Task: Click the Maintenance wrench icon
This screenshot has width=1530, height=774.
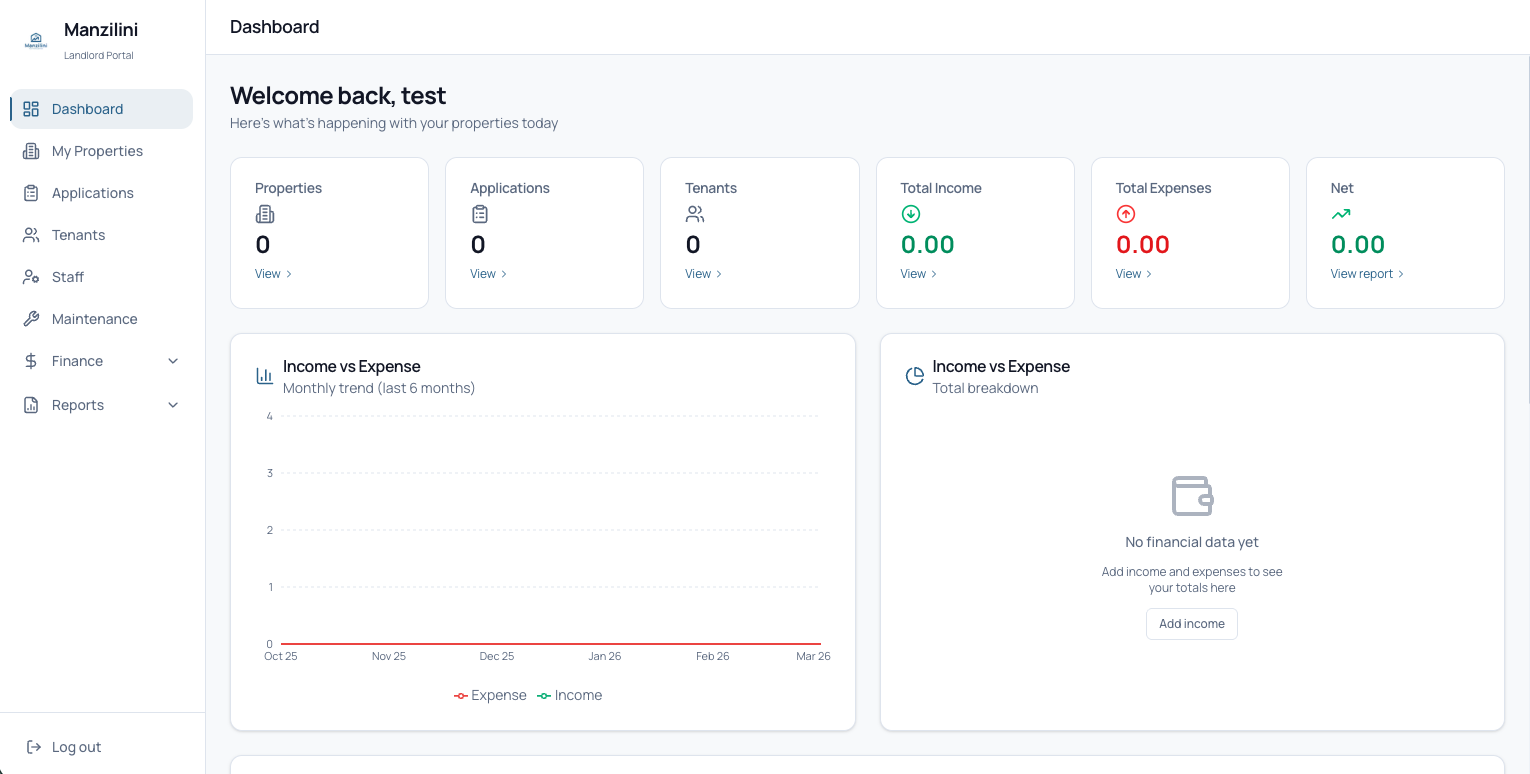Action: 31,319
